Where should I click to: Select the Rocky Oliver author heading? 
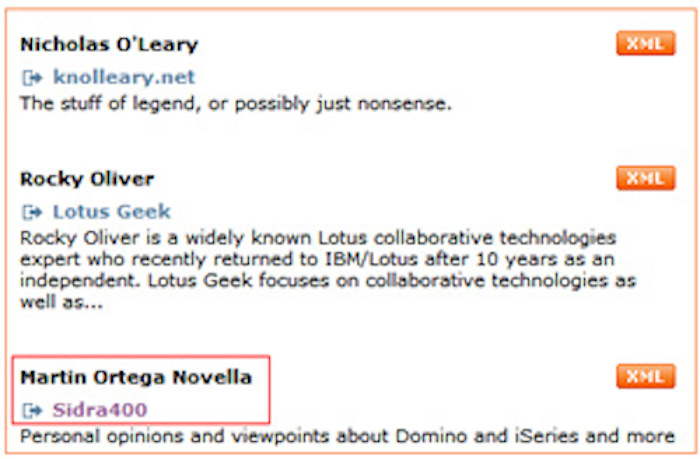click(x=87, y=179)
